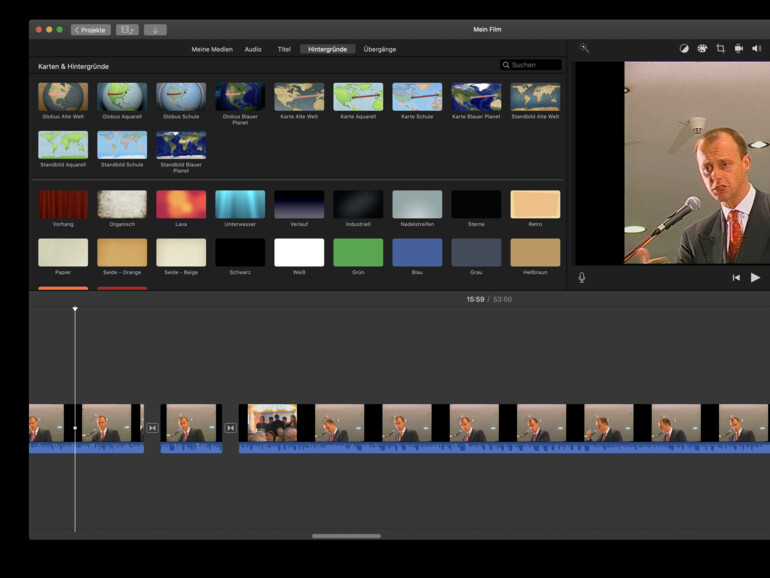Switch to the Übergänge tab
770x578 pixels.
pos(380,49)
